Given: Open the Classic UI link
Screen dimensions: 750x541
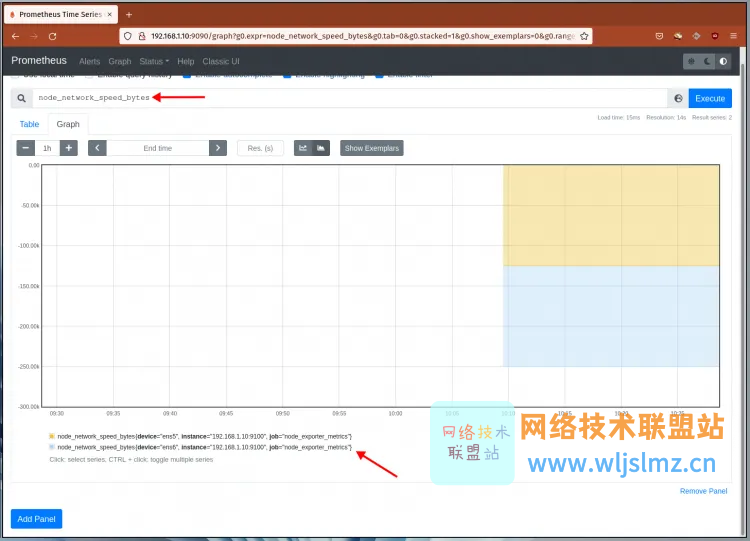Looking at the screenshot, I should 221,61.
